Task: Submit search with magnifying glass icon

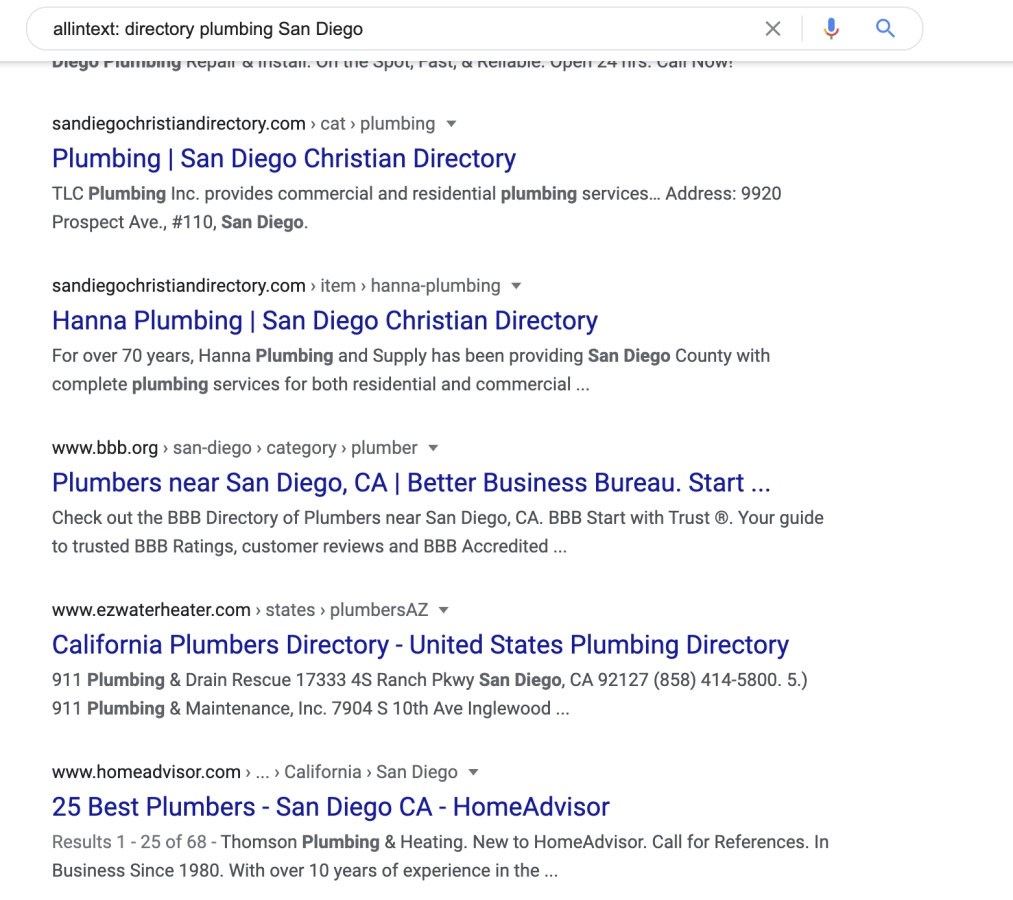Action: (885, 28)
